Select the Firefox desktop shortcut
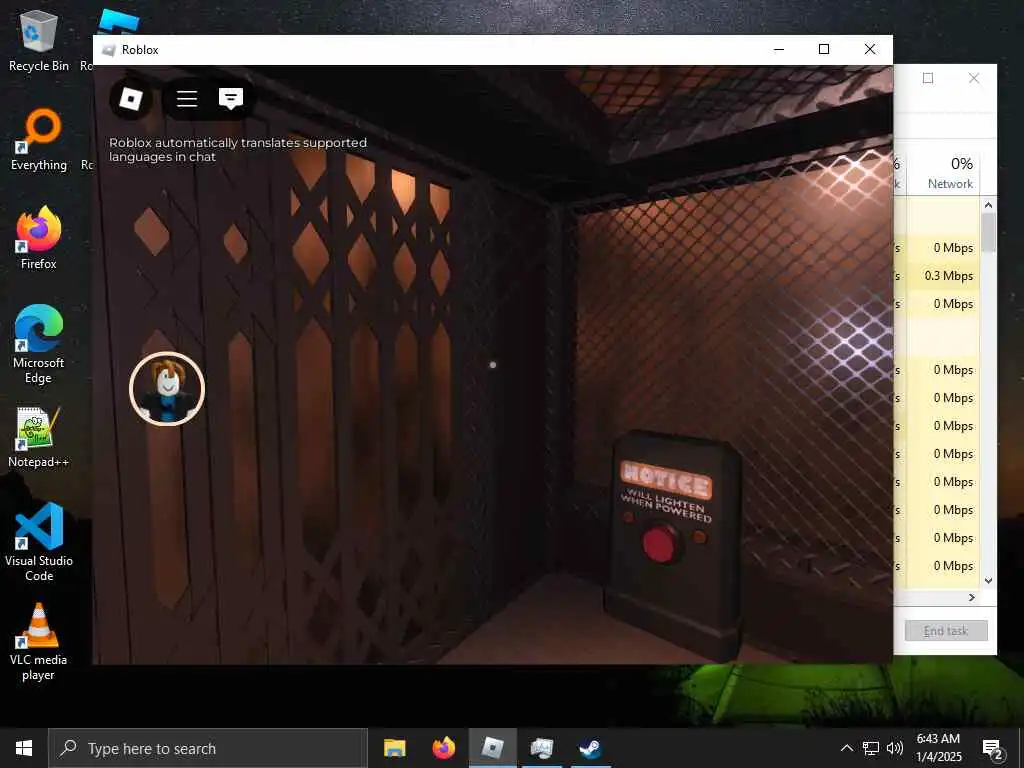The width and height of the screenshot is (1024, 768). [x=39, y=238]
